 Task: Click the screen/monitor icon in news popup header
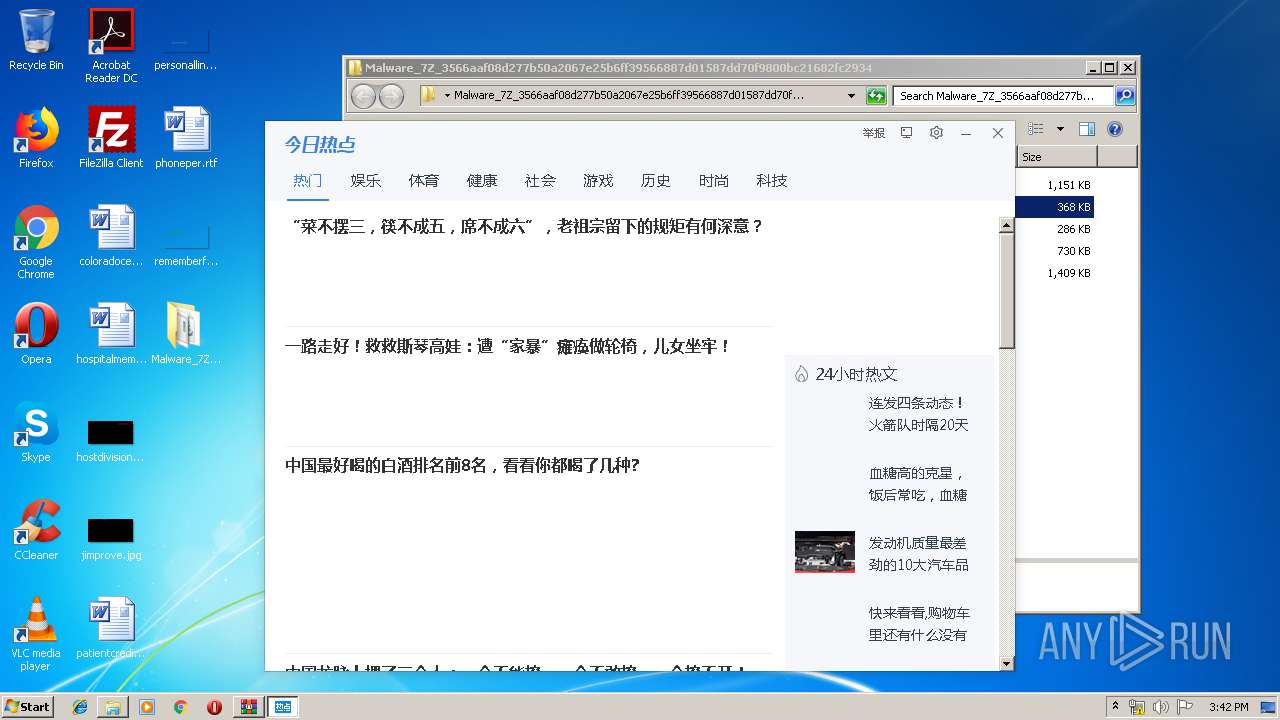click(x=906, y=133)
